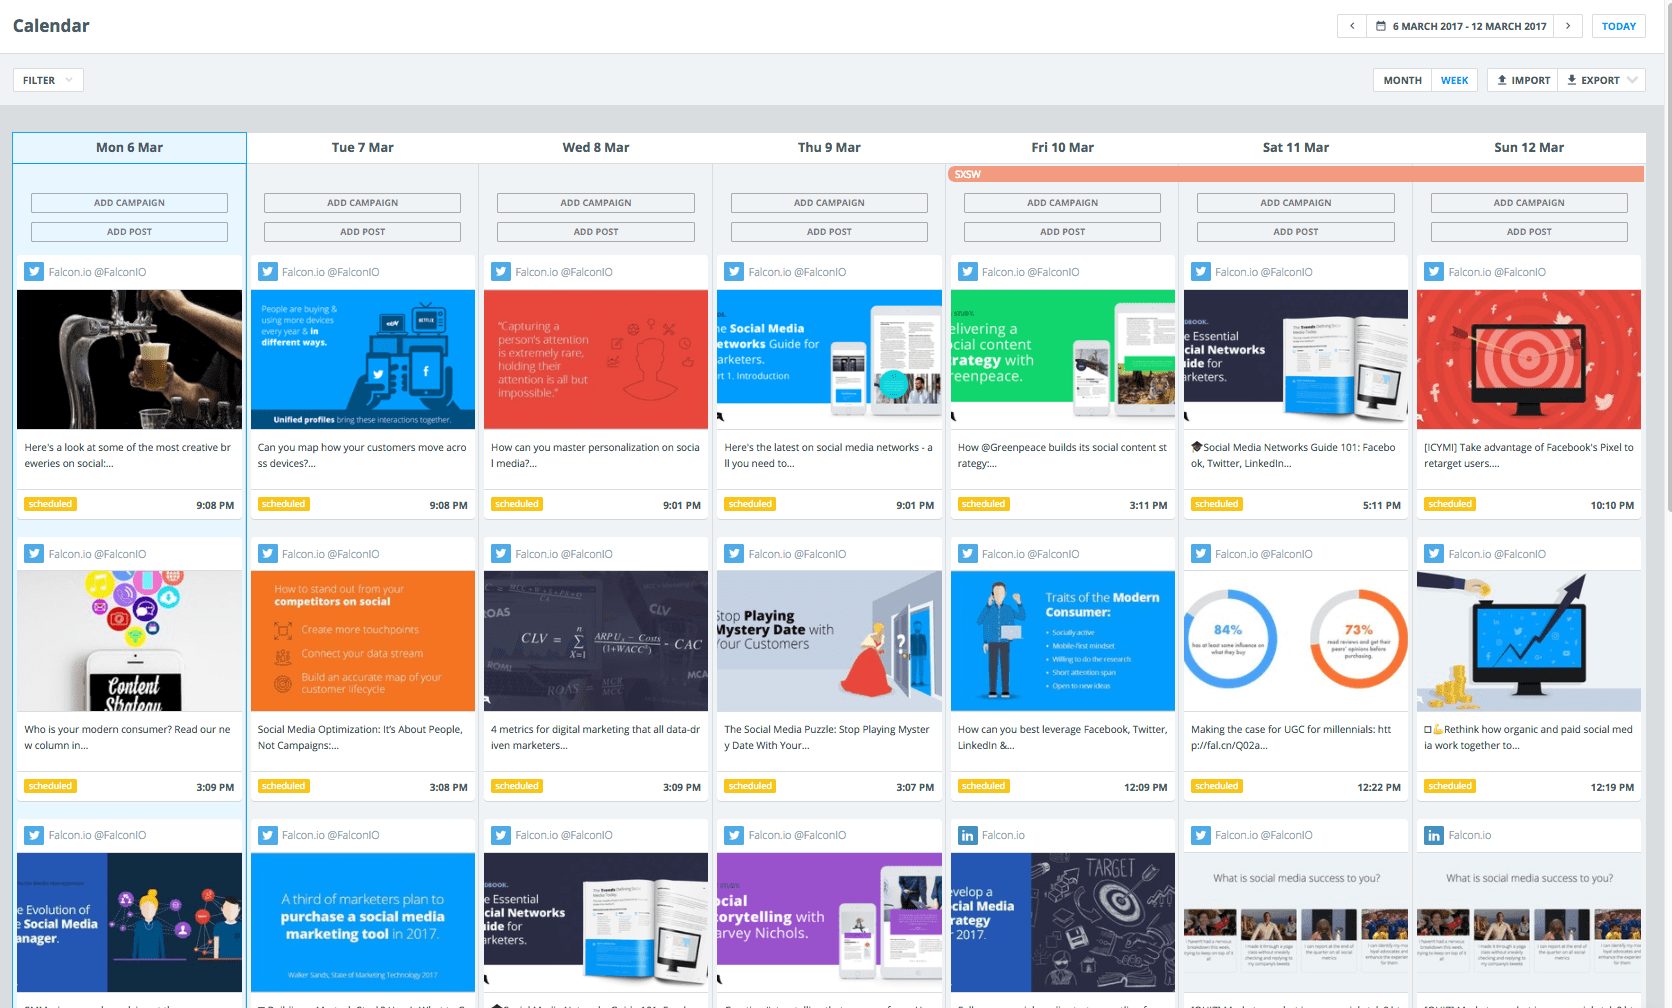Open the SXSW campaign bar
Screen dimensions: 1672x1008
[x=1296, y=174]
